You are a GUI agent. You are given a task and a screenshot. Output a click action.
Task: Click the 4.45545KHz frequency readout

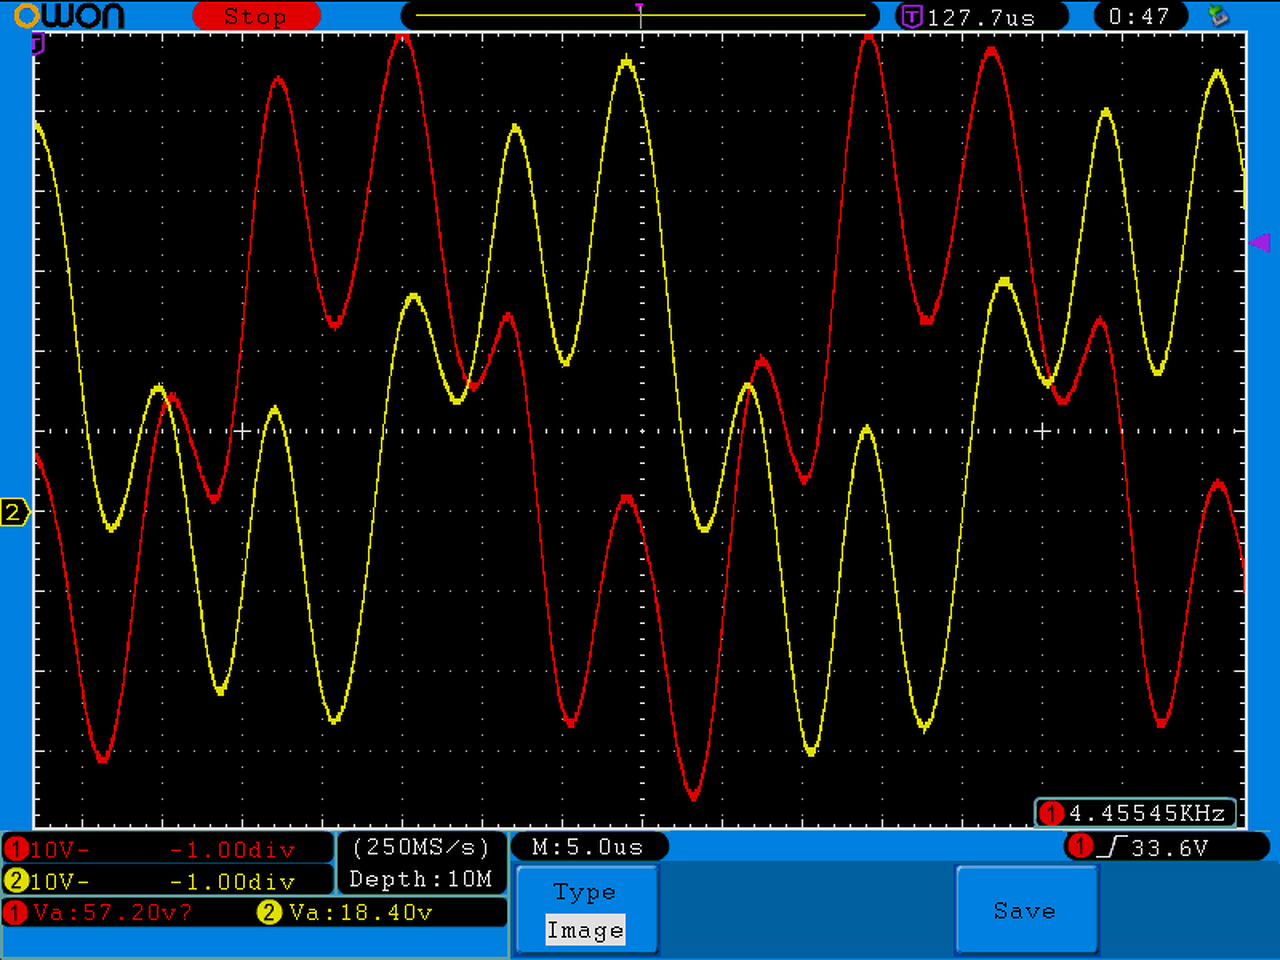1147,813
